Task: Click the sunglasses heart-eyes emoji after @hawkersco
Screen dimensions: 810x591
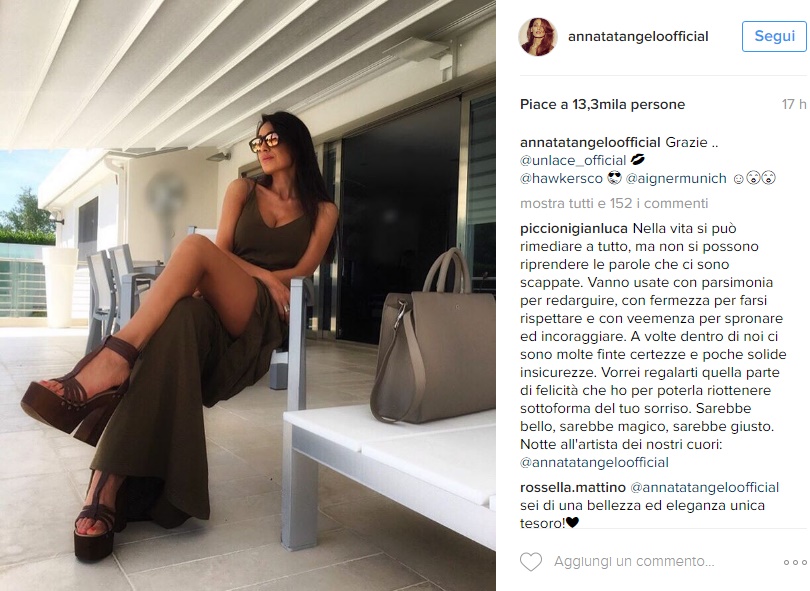Action: coord(614,179)
